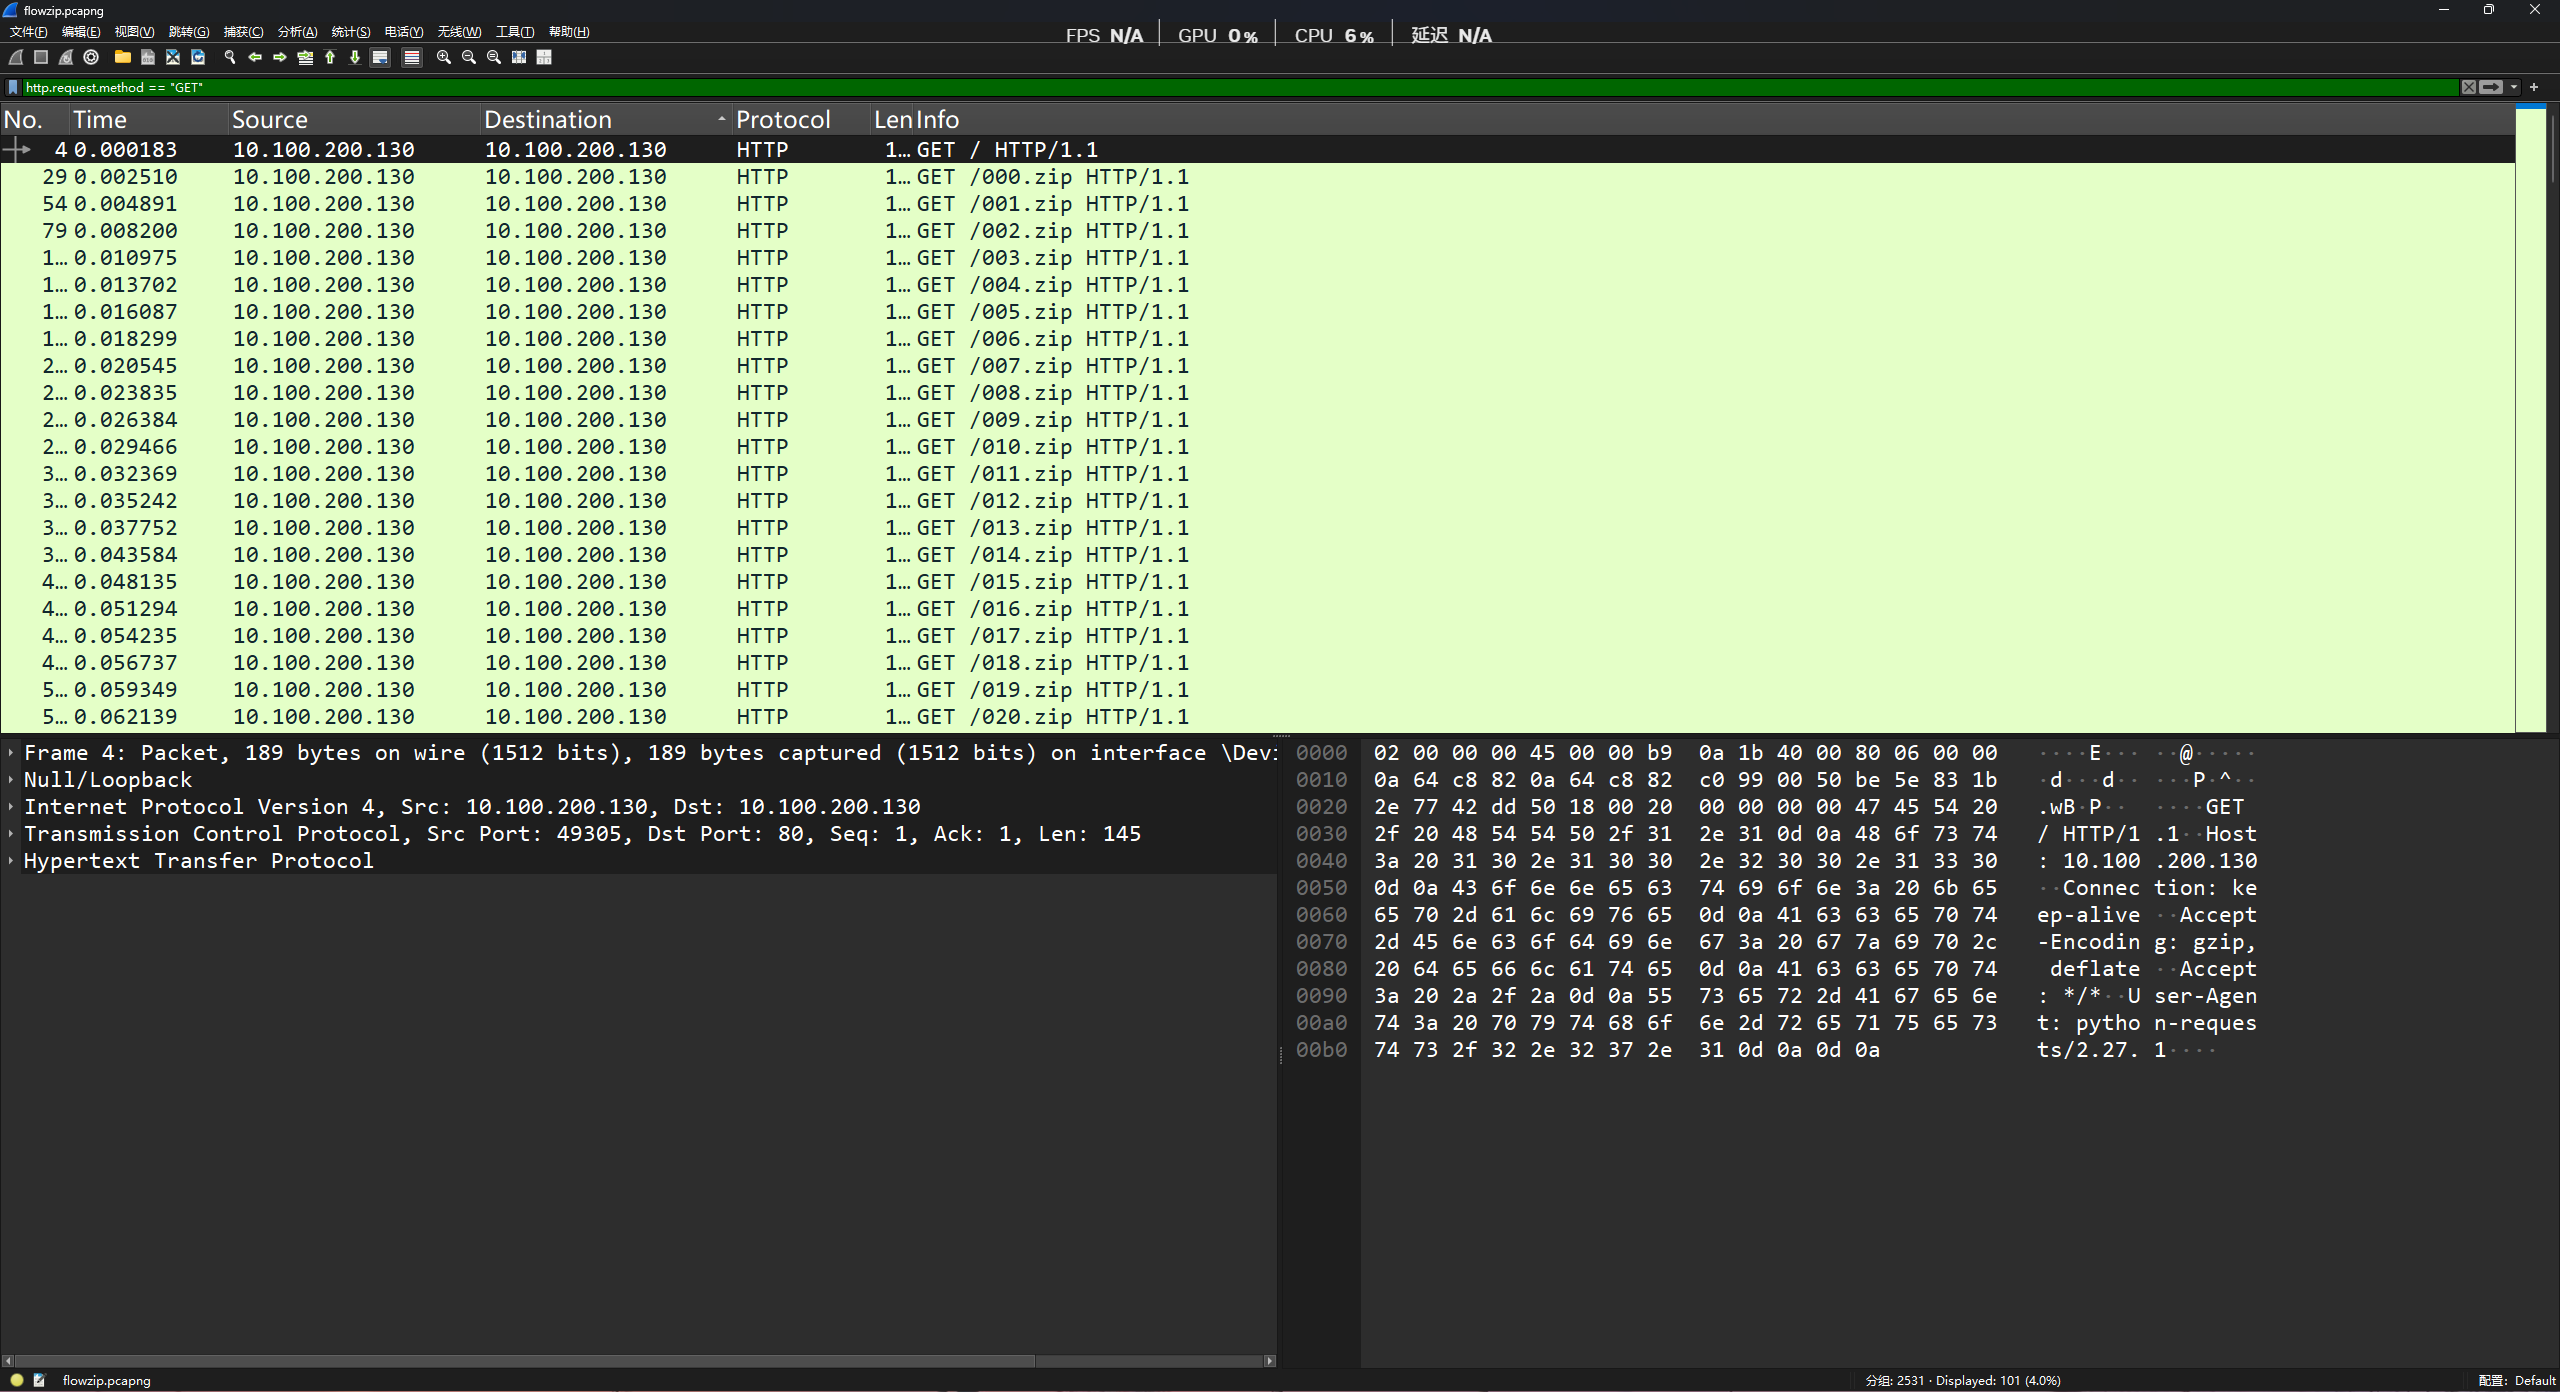Click the start capture shark fin icon

pos(16,57)
